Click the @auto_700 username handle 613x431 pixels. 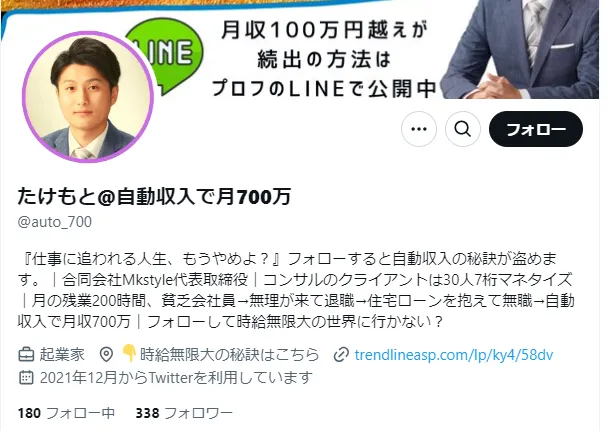[55, 222]
